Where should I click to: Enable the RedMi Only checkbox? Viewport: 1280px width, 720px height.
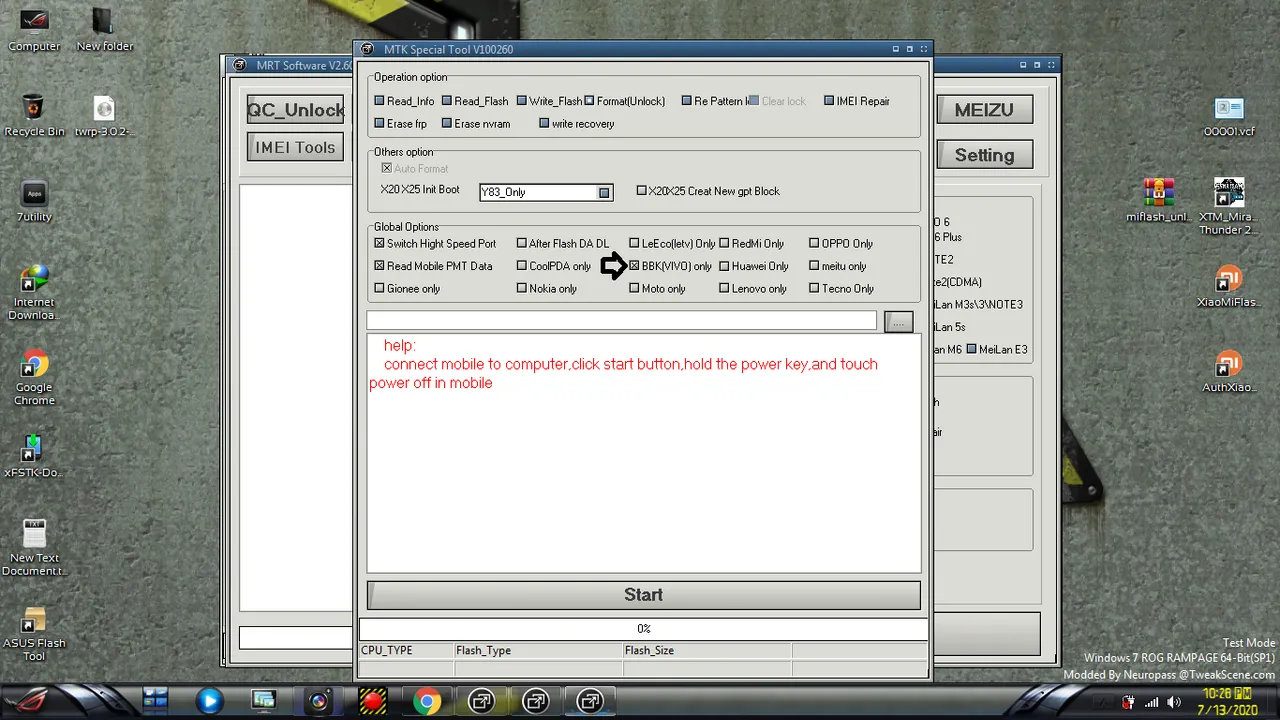tap(724, 244)
